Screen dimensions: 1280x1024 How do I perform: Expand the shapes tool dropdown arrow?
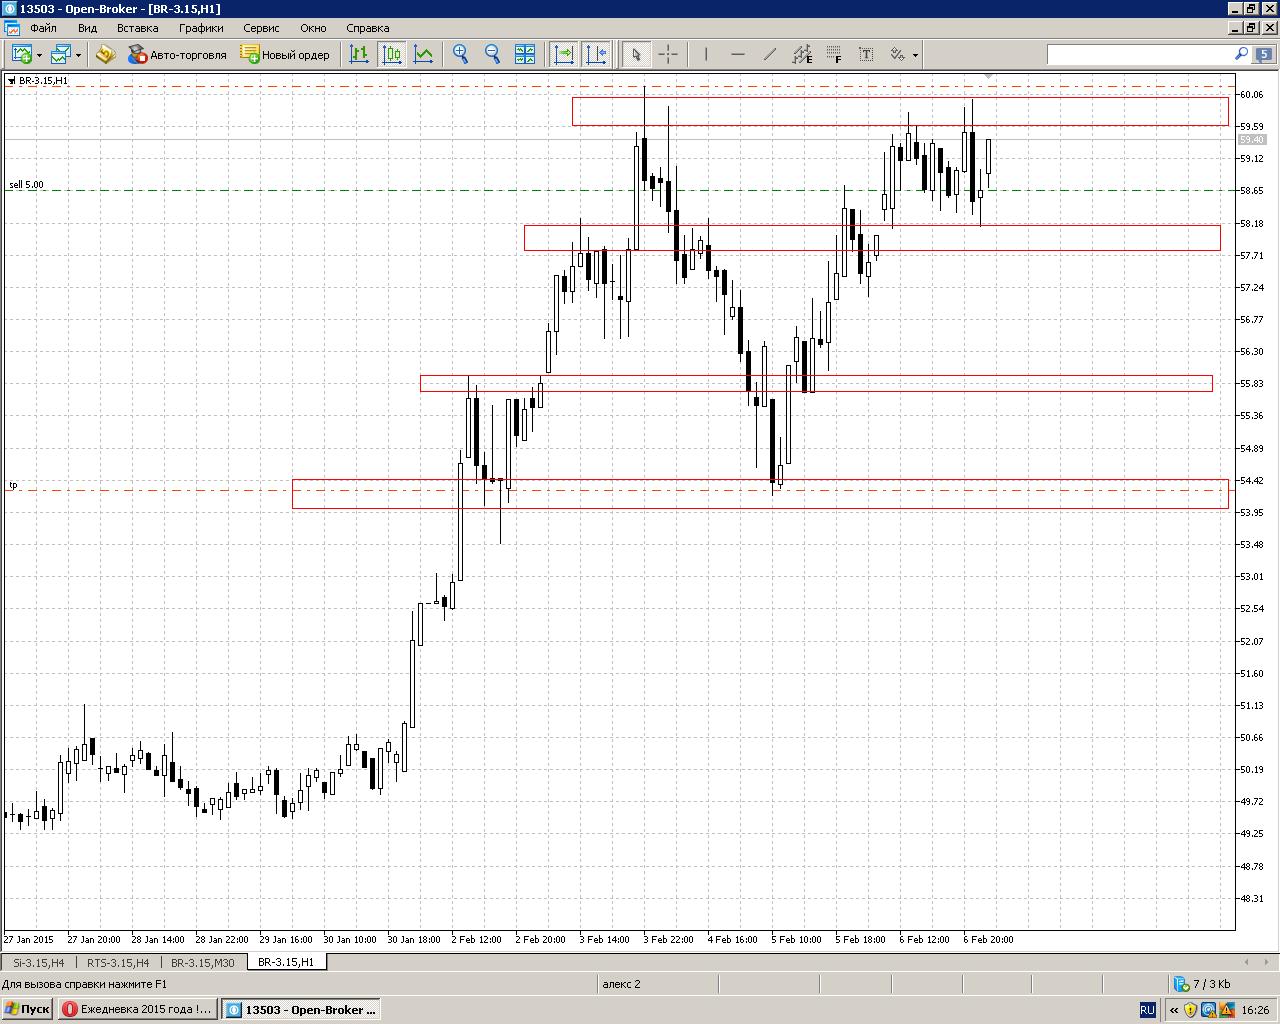(915, 55)
